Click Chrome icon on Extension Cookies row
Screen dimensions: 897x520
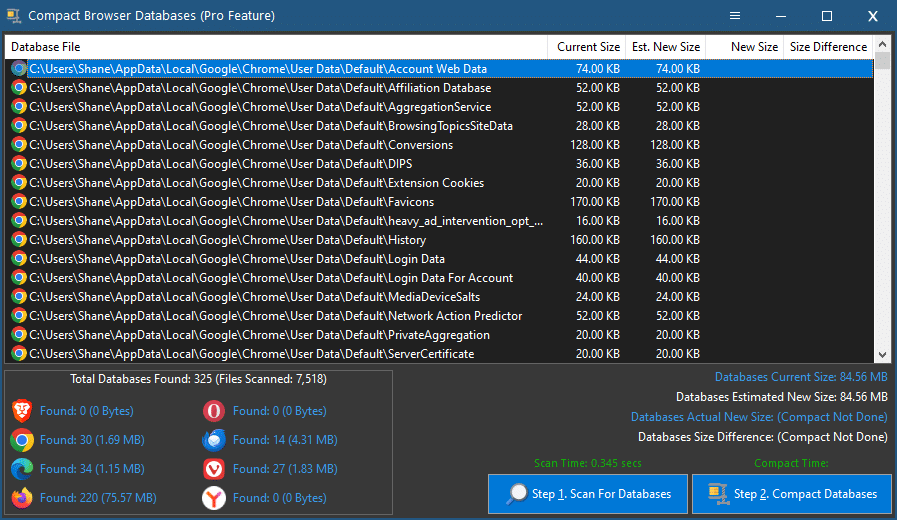pyautogui.click(x=19, y=182)
